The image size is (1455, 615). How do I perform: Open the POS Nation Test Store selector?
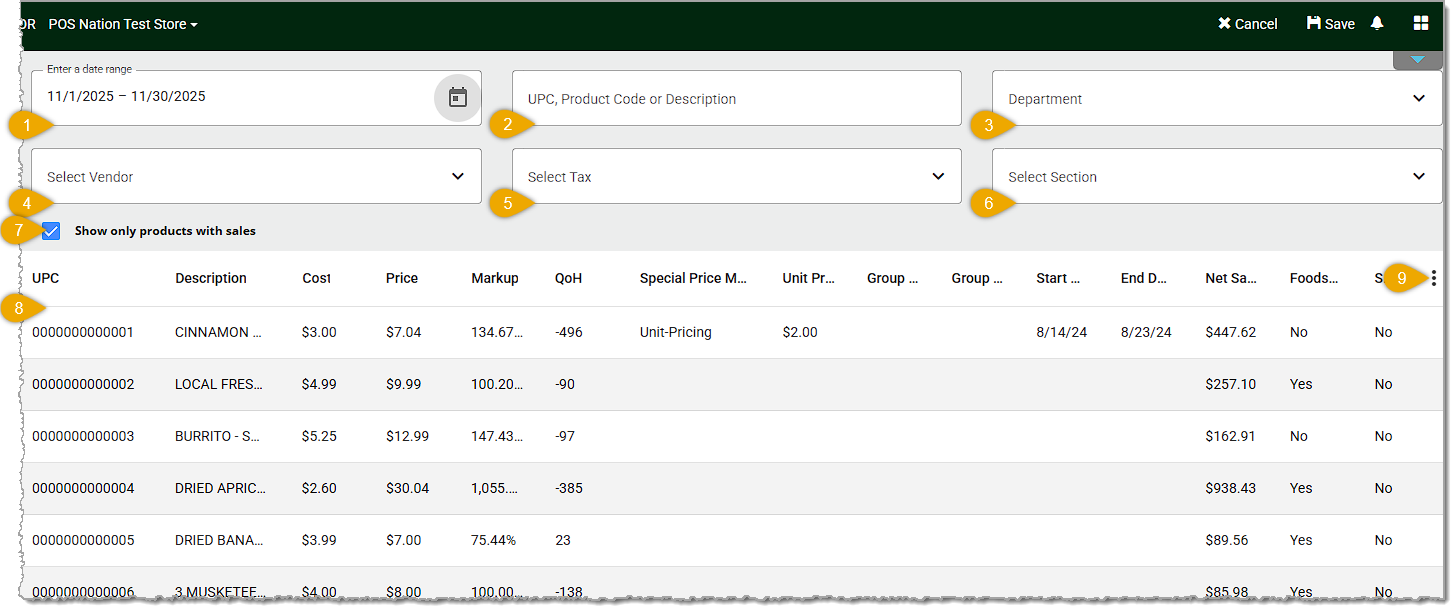click(123, 24)
